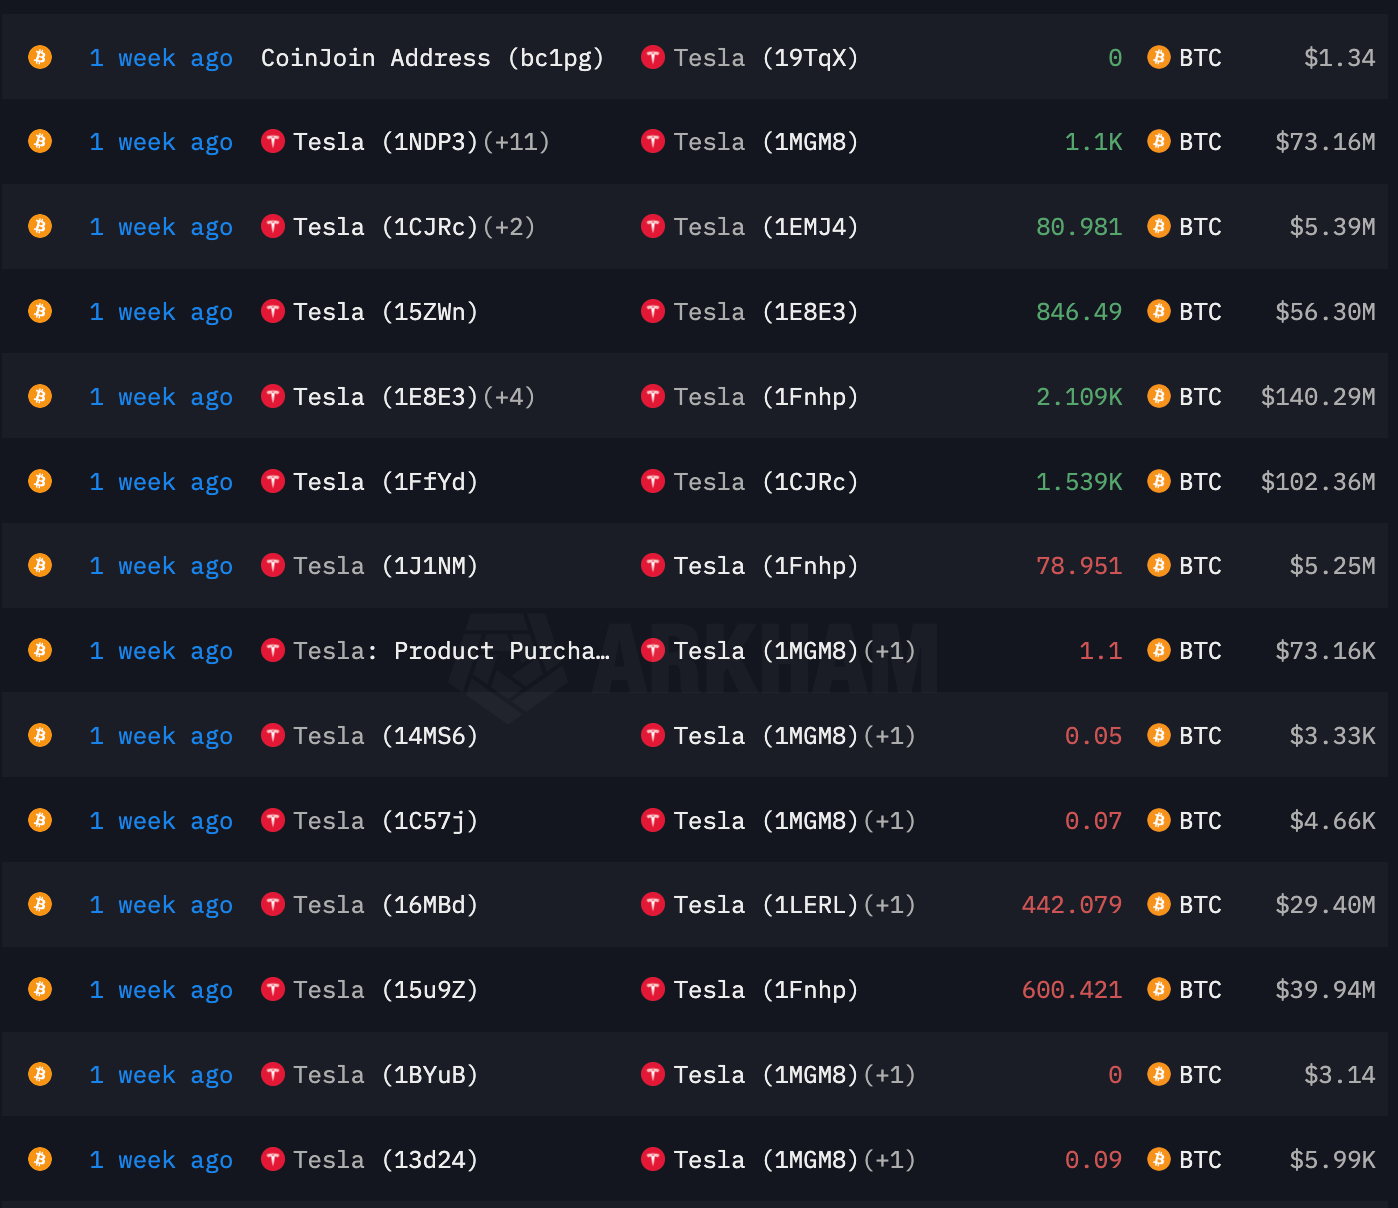Click the Bitcoin chain icon in the $4.66K row
The image size is (1398, 1208).
pos(40,820)
